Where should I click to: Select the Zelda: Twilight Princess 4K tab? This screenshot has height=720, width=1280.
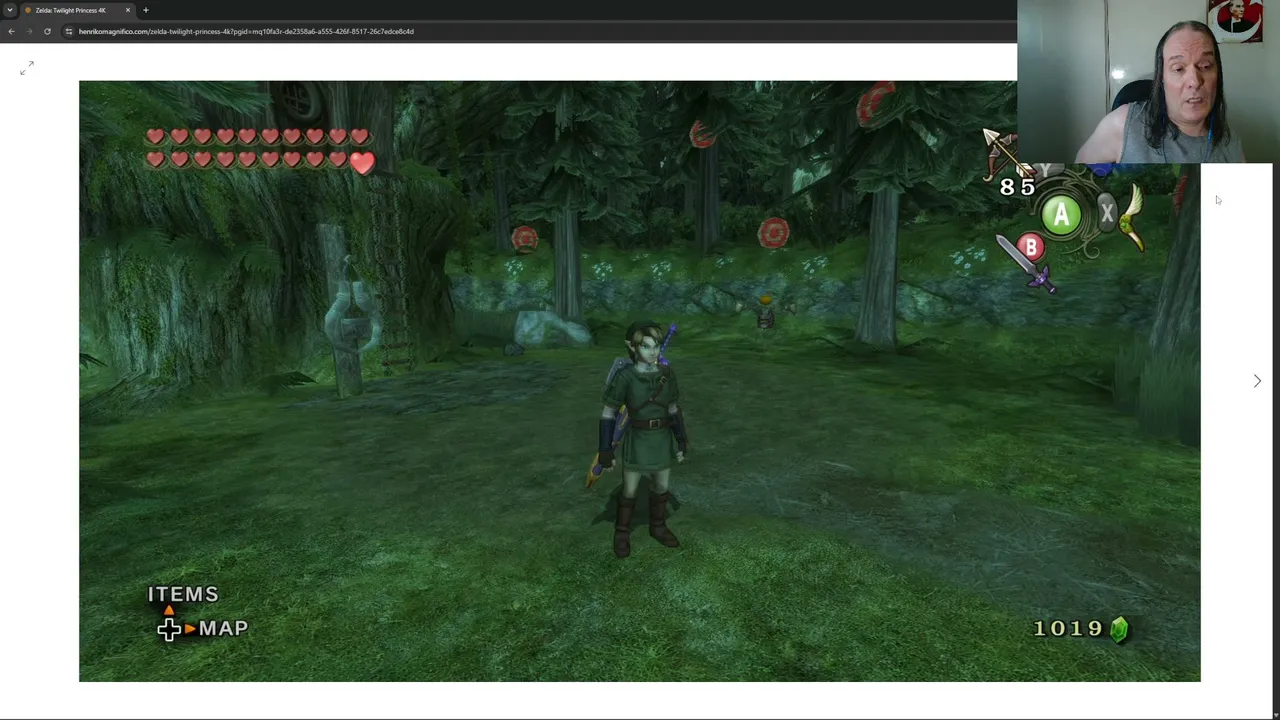[78, 10]
